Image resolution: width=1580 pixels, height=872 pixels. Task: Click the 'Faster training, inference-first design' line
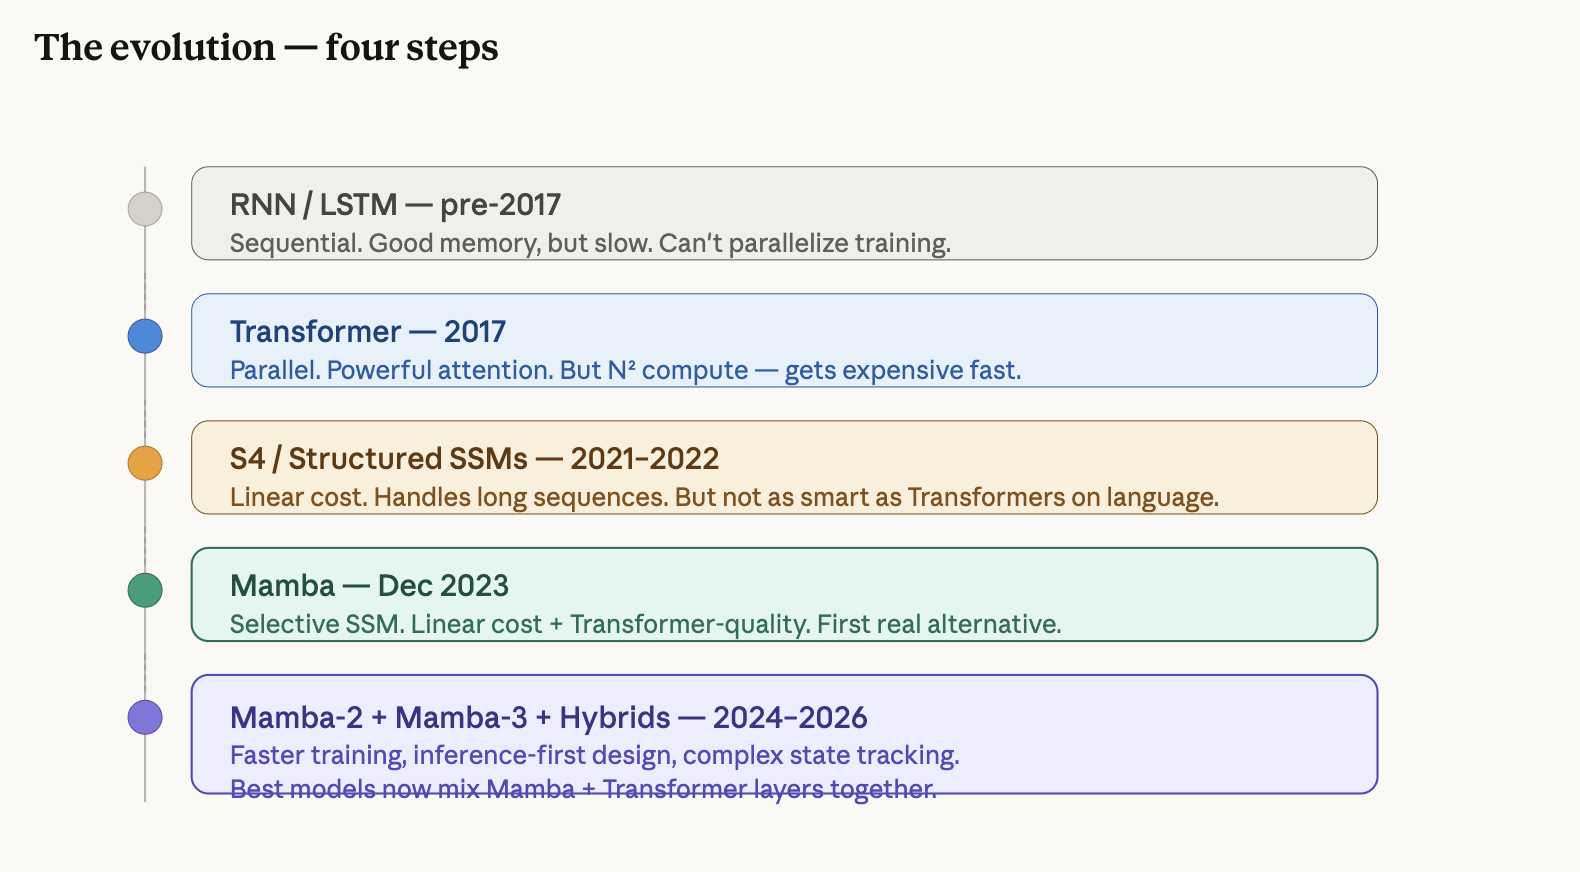click(594, 755)
